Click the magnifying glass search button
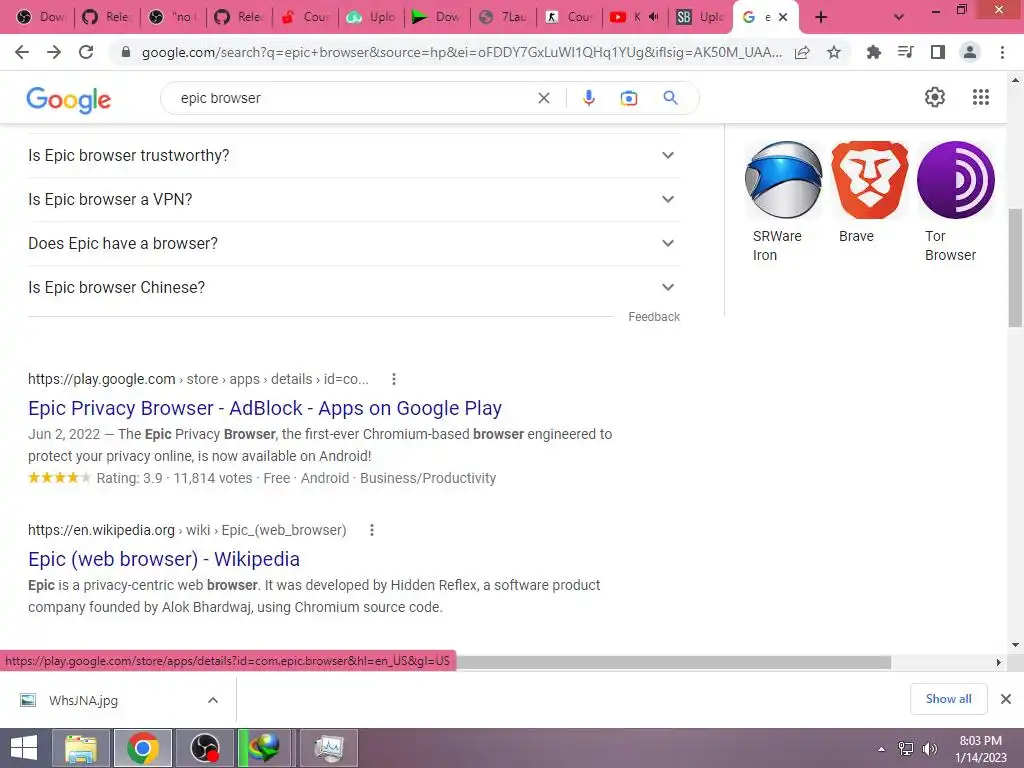 [671, 98]
